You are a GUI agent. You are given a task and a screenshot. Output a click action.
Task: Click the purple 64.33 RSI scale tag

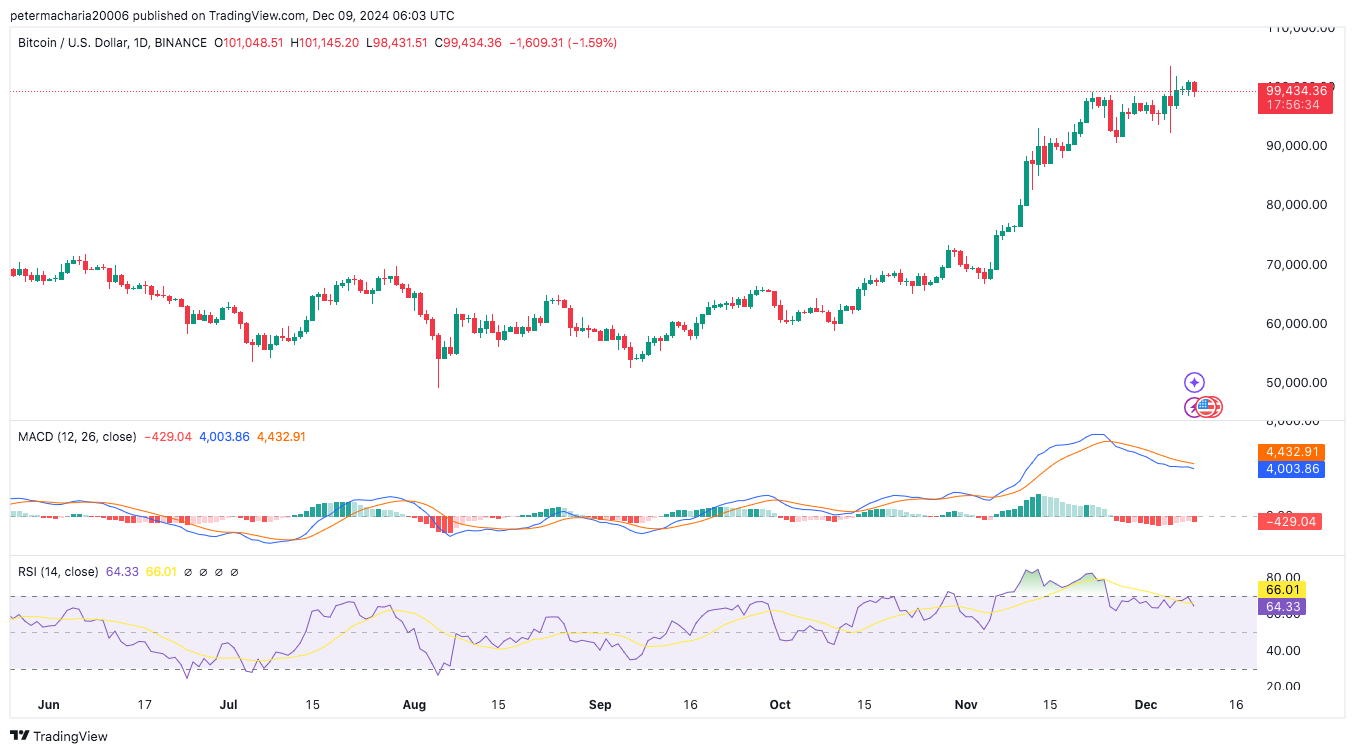click(1283, 606)
